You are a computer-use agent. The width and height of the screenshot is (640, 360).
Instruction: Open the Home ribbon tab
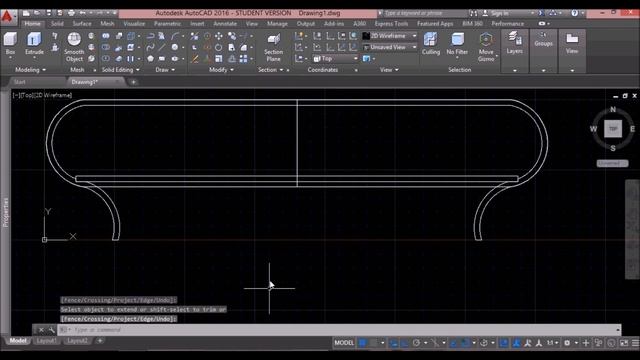pyautogui.click(x=32, y=24)
